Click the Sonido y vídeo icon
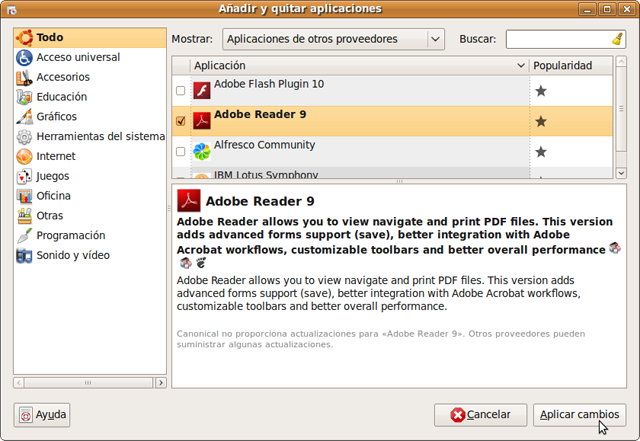 pos(24,255)
